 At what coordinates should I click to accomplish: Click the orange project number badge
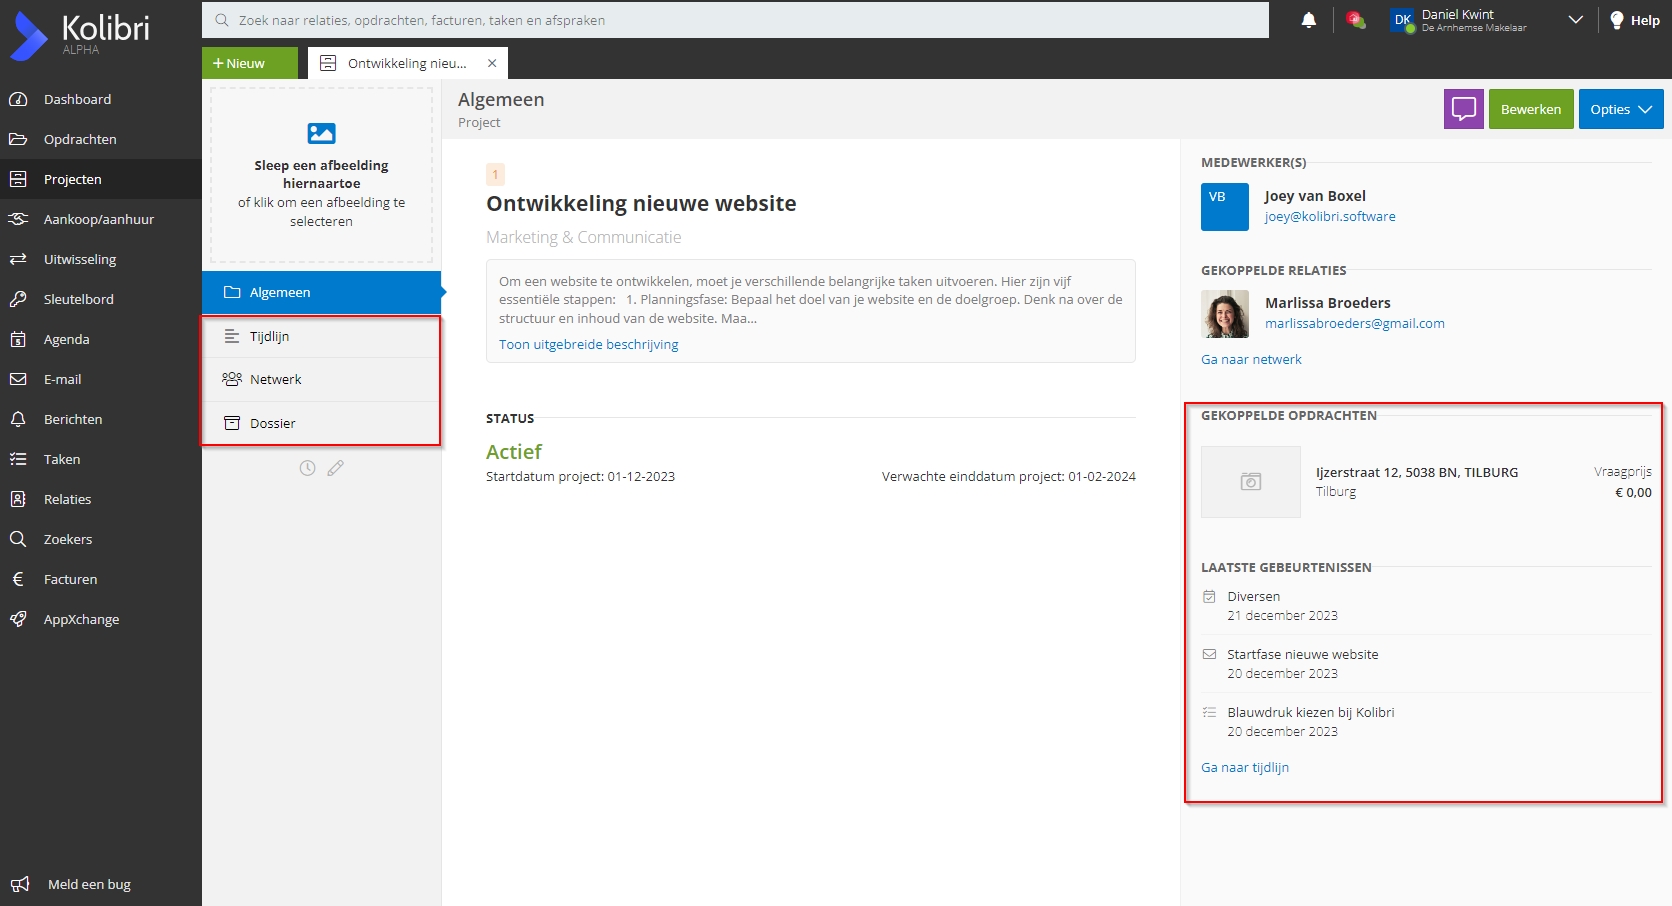tap(495, 174)
